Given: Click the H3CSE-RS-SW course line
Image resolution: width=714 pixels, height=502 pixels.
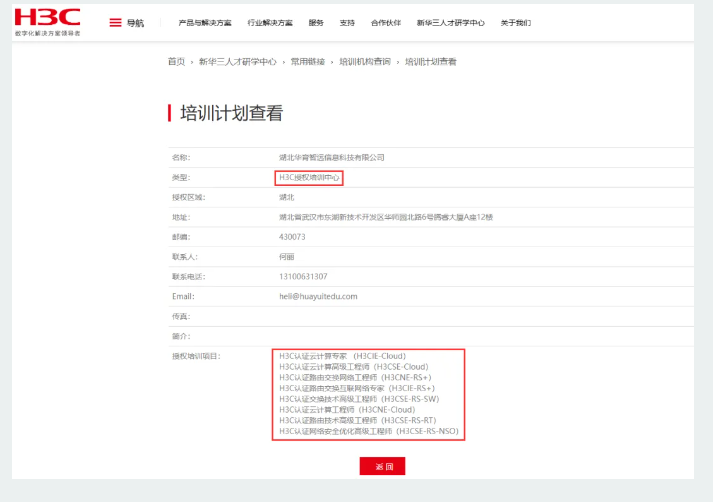Looking at the screenshot, I should [x=359, y=399].
